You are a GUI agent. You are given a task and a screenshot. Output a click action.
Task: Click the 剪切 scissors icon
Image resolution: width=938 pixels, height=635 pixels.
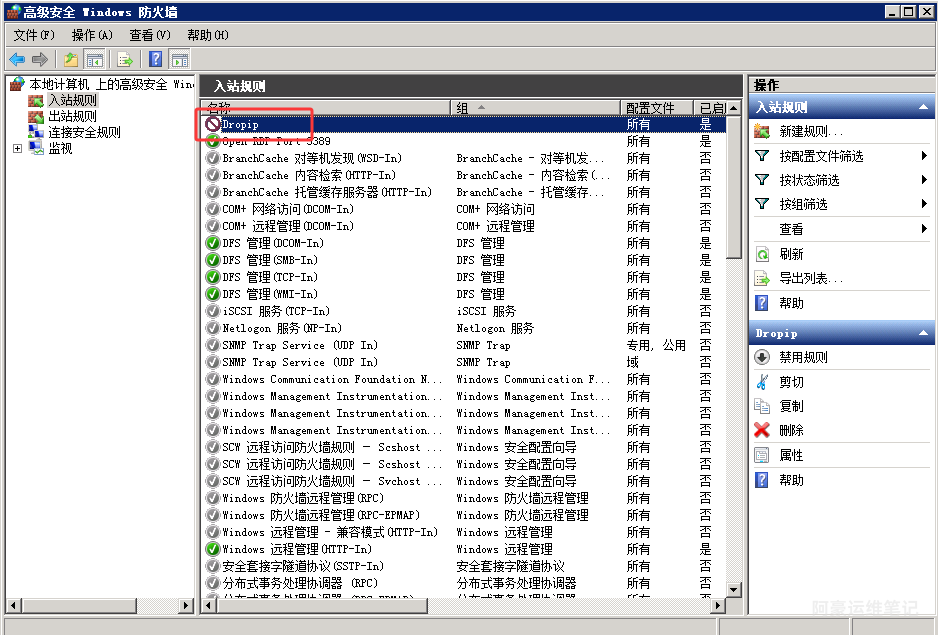click(x=762, y=382)
